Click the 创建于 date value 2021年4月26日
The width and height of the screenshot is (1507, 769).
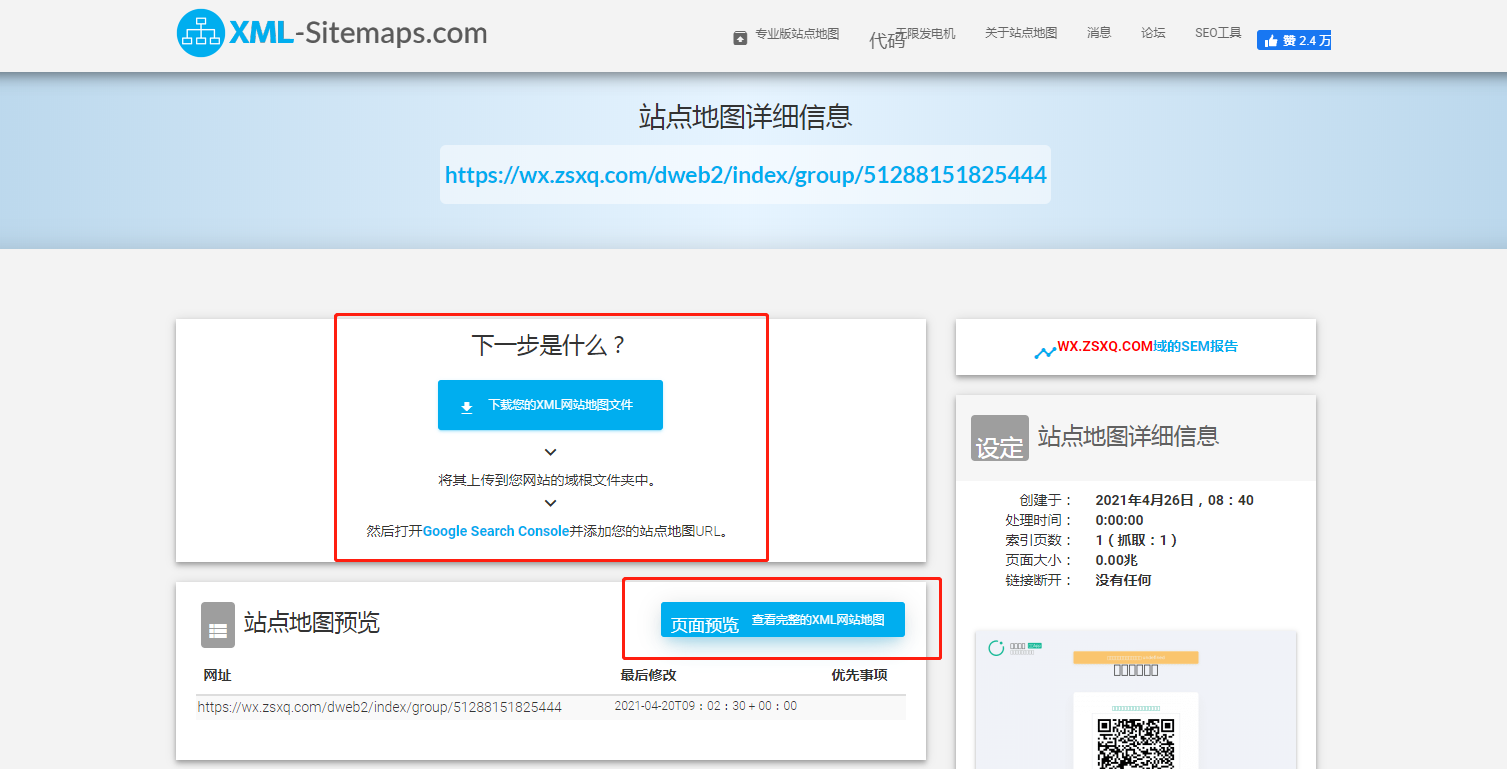click(1174, 500)
